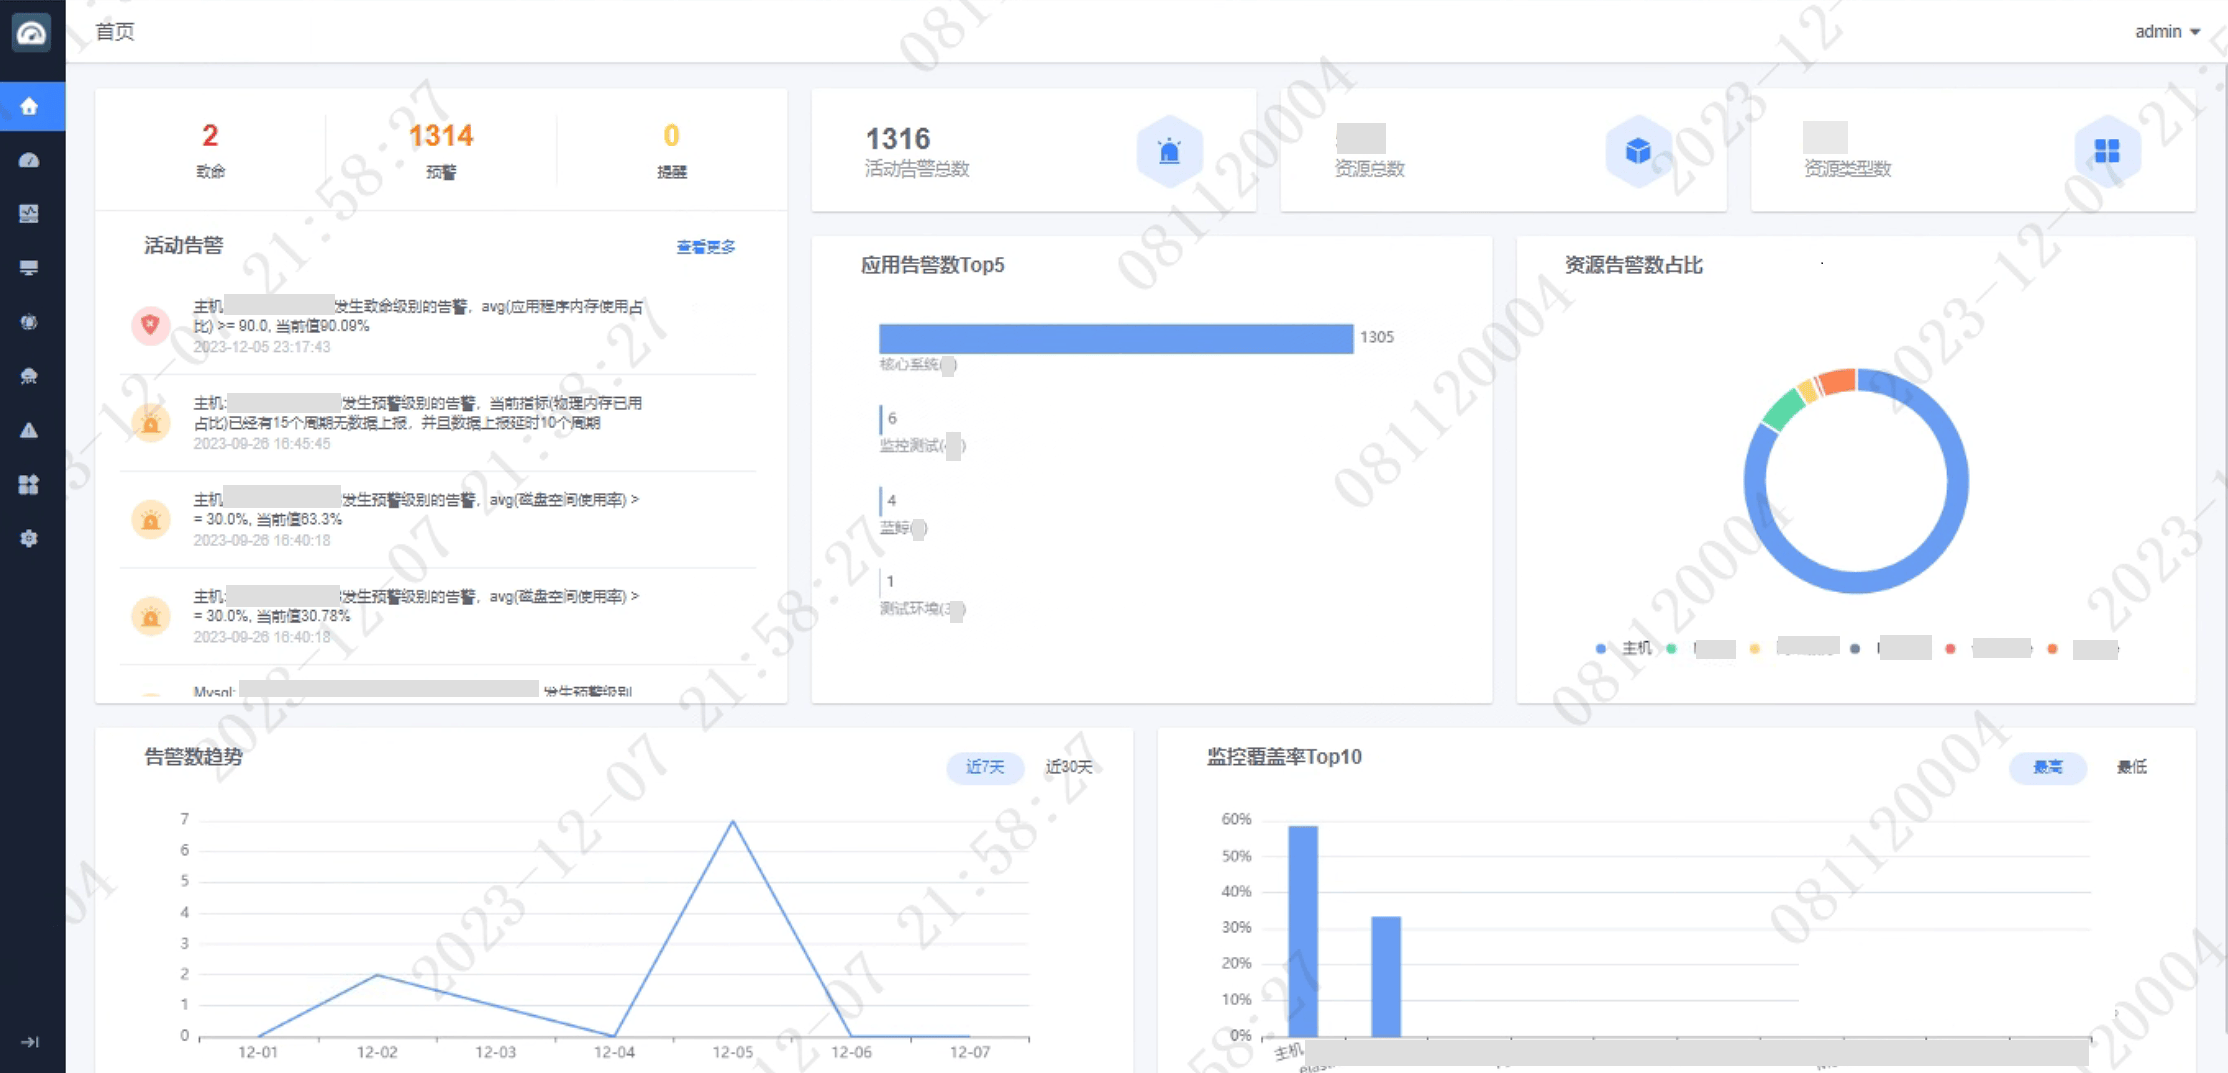Open the disk alert with 当前值30.78%
Viewport: 2228px width, 1073px height.
(438, 616)
